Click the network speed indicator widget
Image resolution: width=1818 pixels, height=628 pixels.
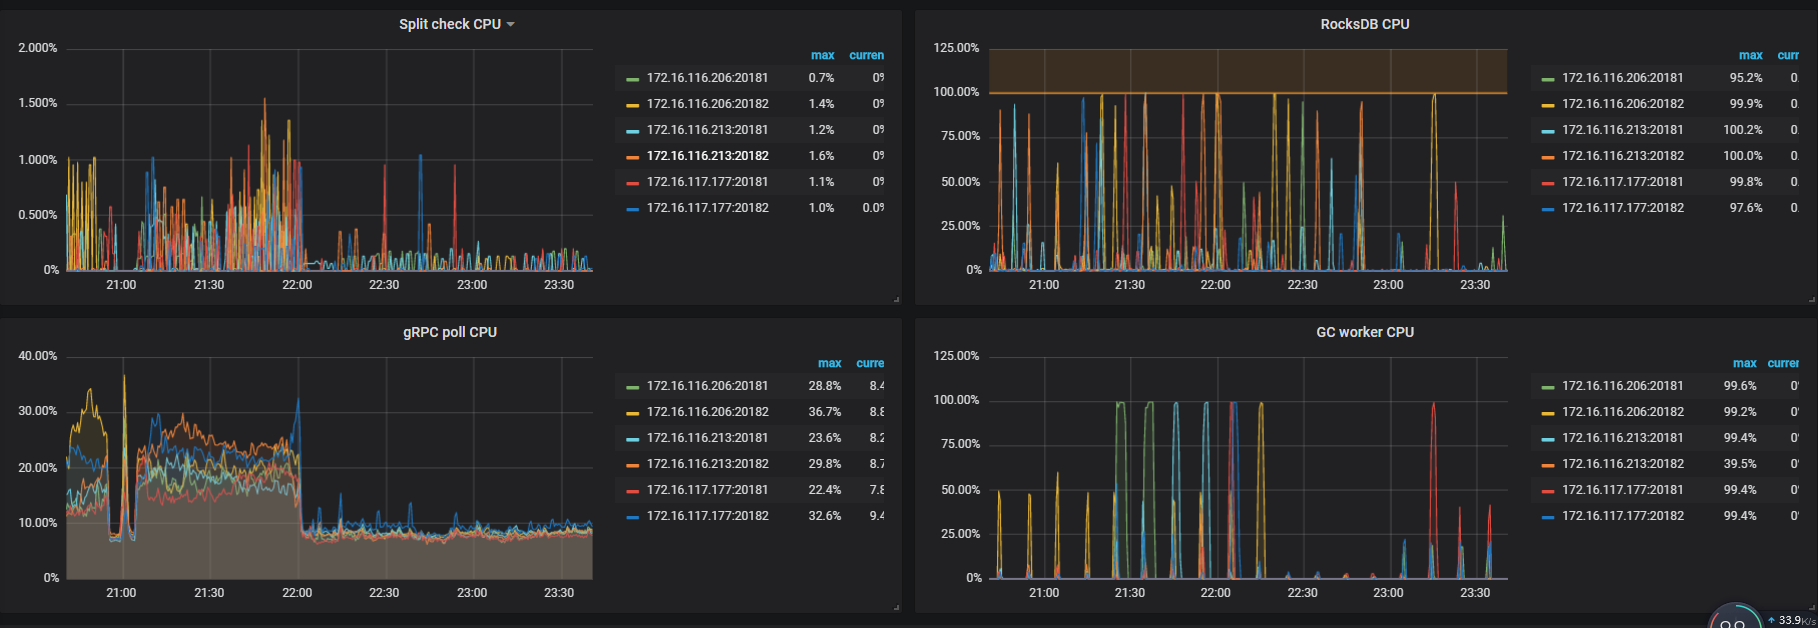[x=1760, y=619]
